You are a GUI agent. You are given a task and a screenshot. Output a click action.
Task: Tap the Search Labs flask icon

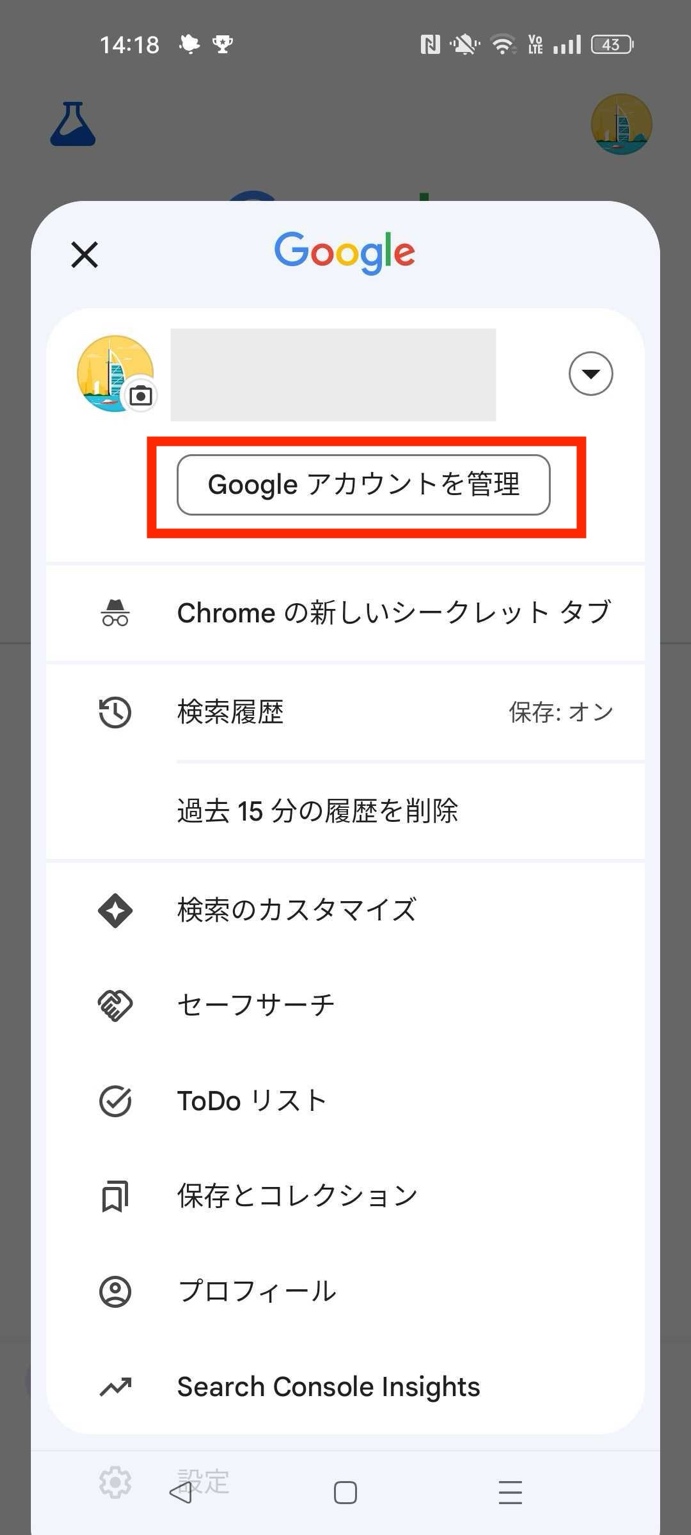tap(73, 123)
